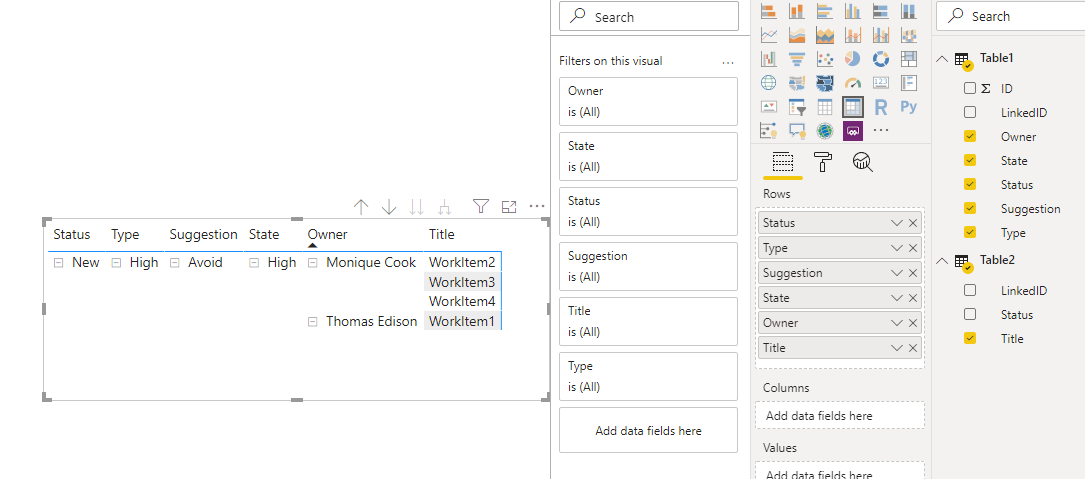Select the Matrix visual

click(x=852, y=107)
